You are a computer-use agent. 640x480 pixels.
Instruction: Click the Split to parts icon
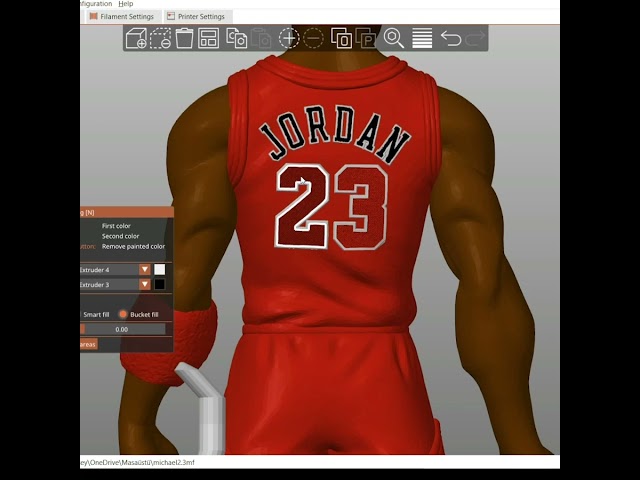pyautogui.click(x=366, y=38)
